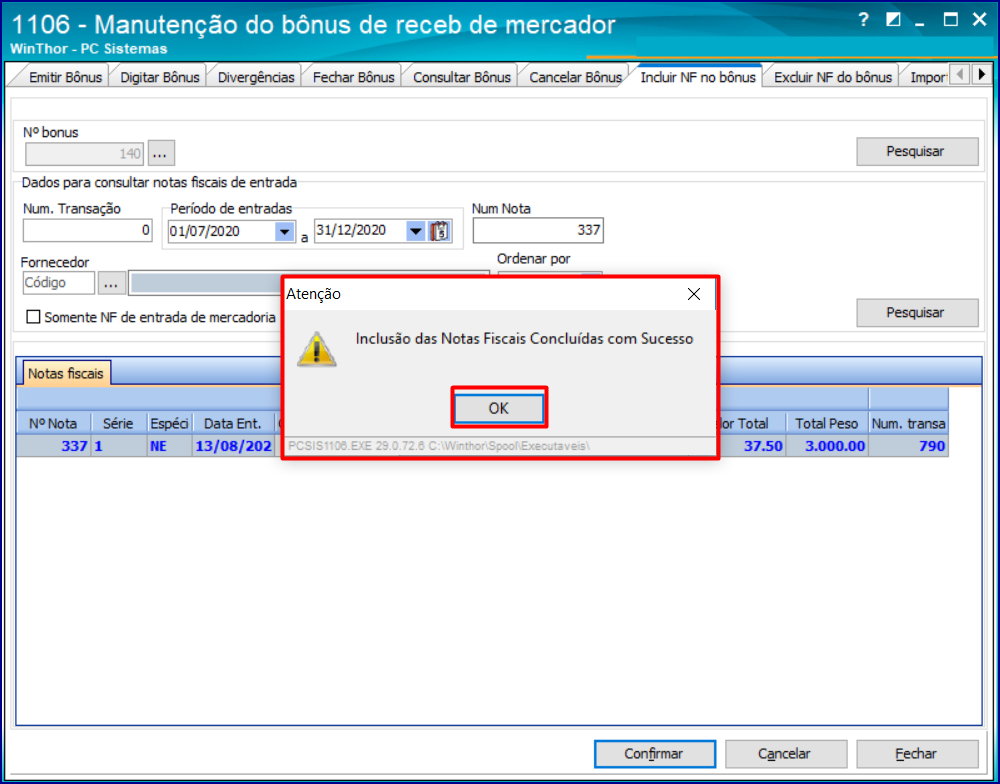Open the Emitir Bônus tab
Screen dimensions: 1000x784
(64, 77)
